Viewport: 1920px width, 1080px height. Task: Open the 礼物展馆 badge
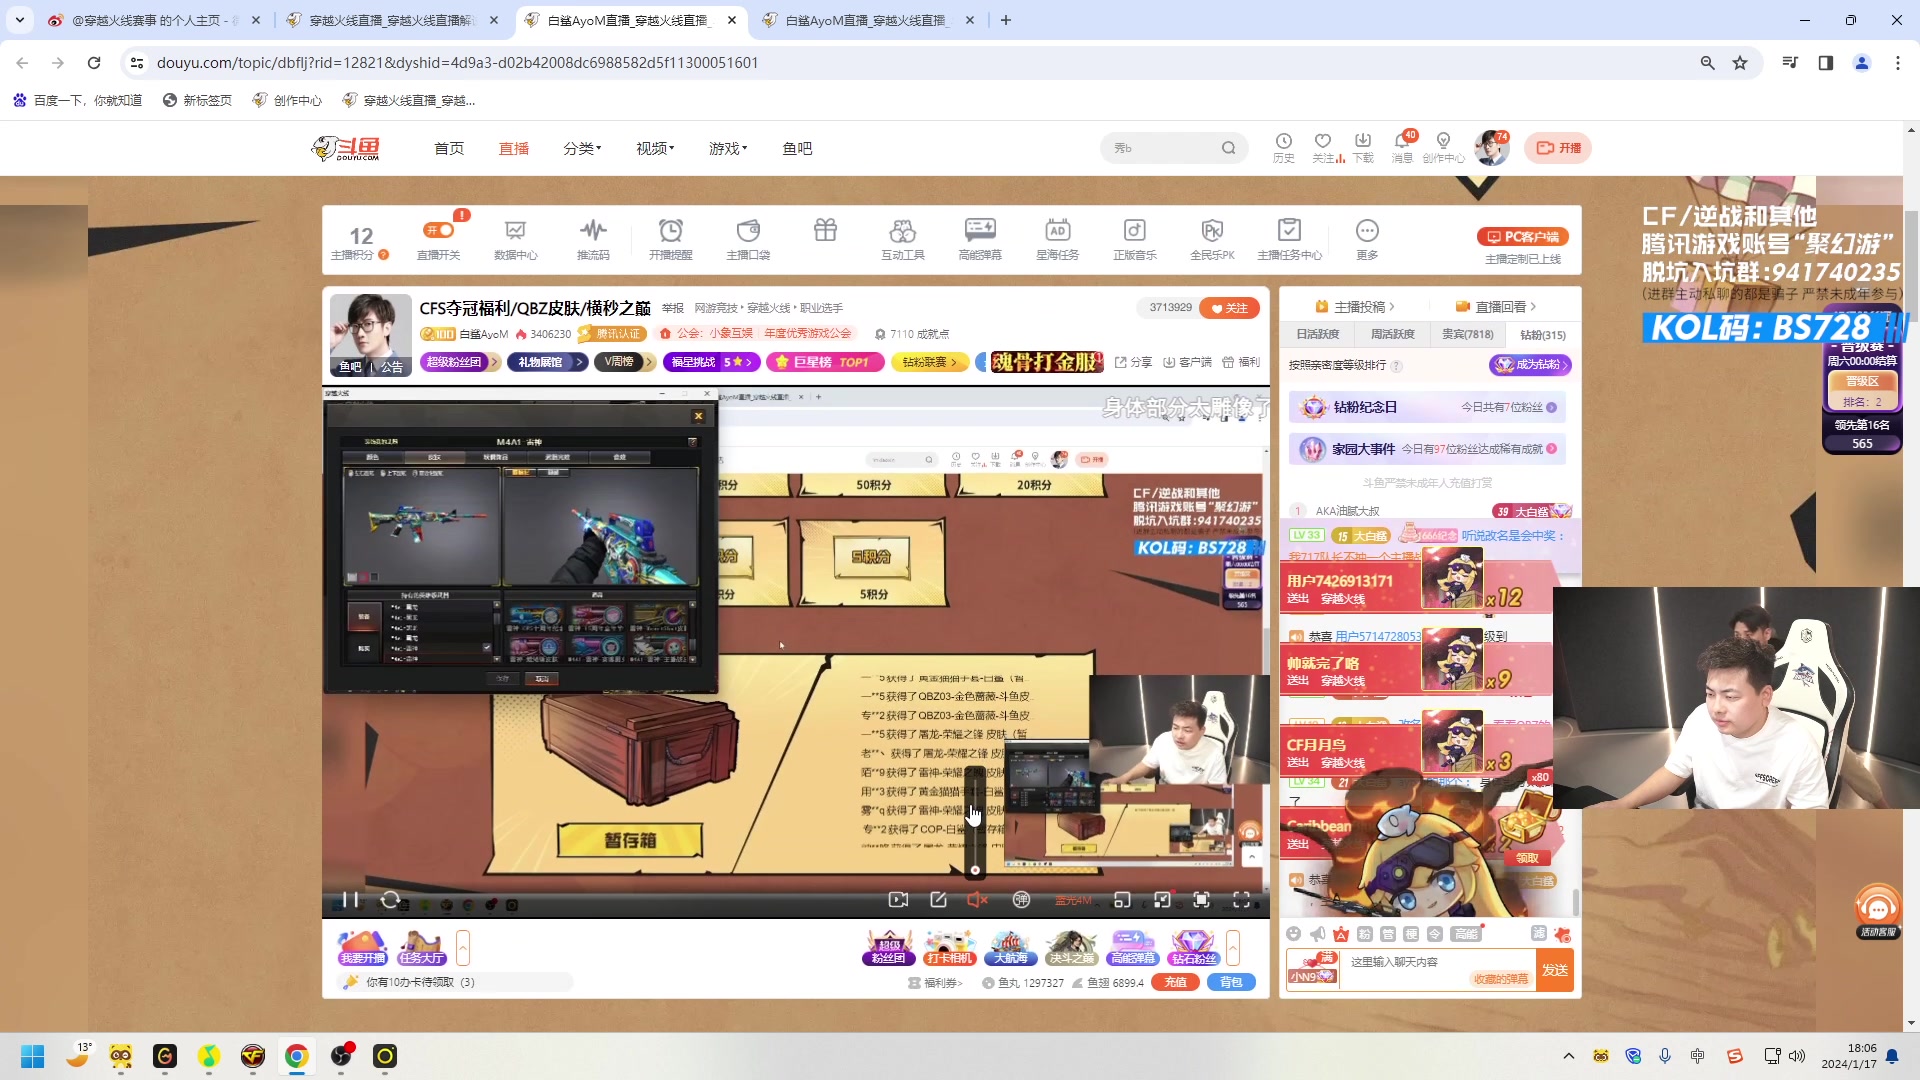tap(547, 362)
